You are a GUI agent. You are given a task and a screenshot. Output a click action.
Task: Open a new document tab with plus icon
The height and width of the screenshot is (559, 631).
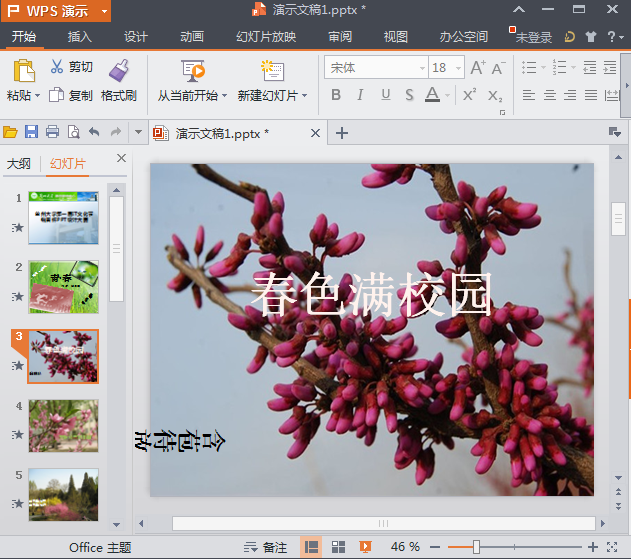[342, 133]
